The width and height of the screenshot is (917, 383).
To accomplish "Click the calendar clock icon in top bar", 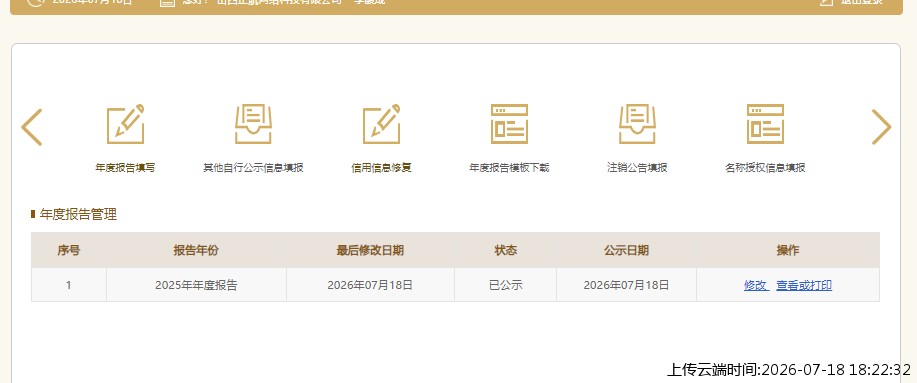I will (35, 2).
